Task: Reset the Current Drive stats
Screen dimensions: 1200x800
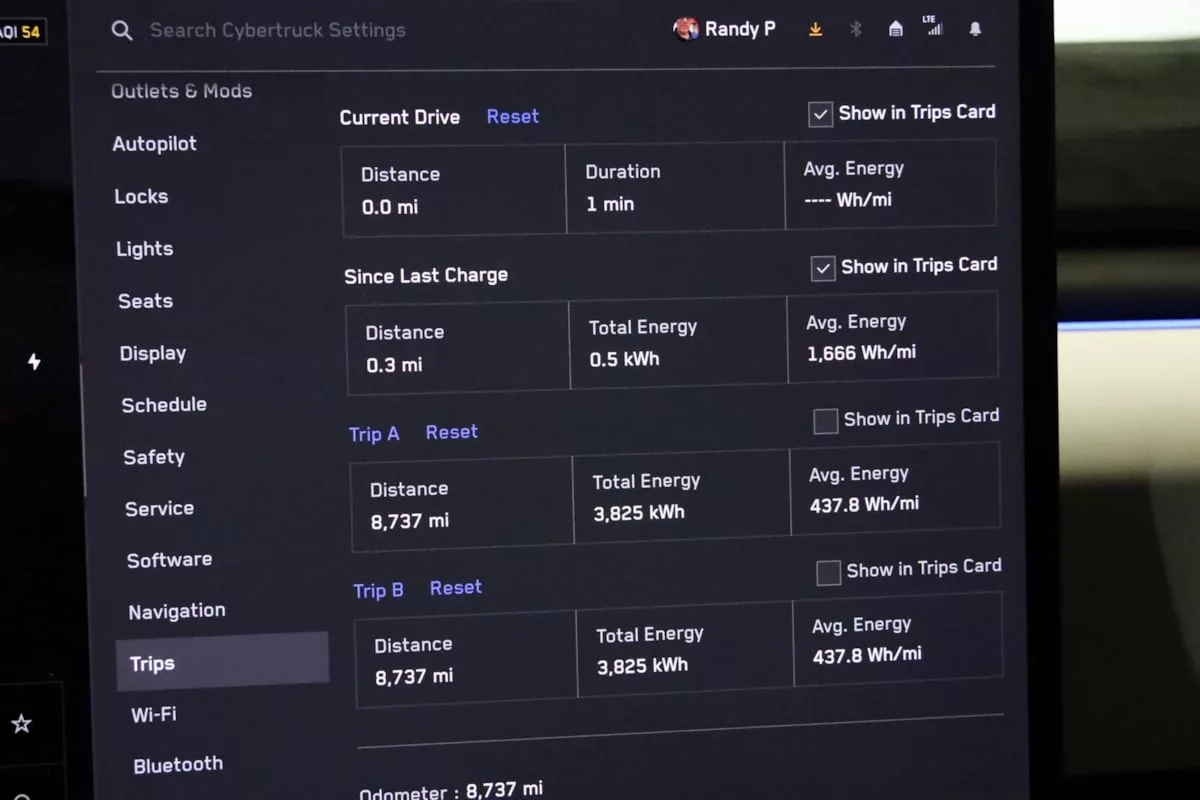Action: click(x=512, y=116)
